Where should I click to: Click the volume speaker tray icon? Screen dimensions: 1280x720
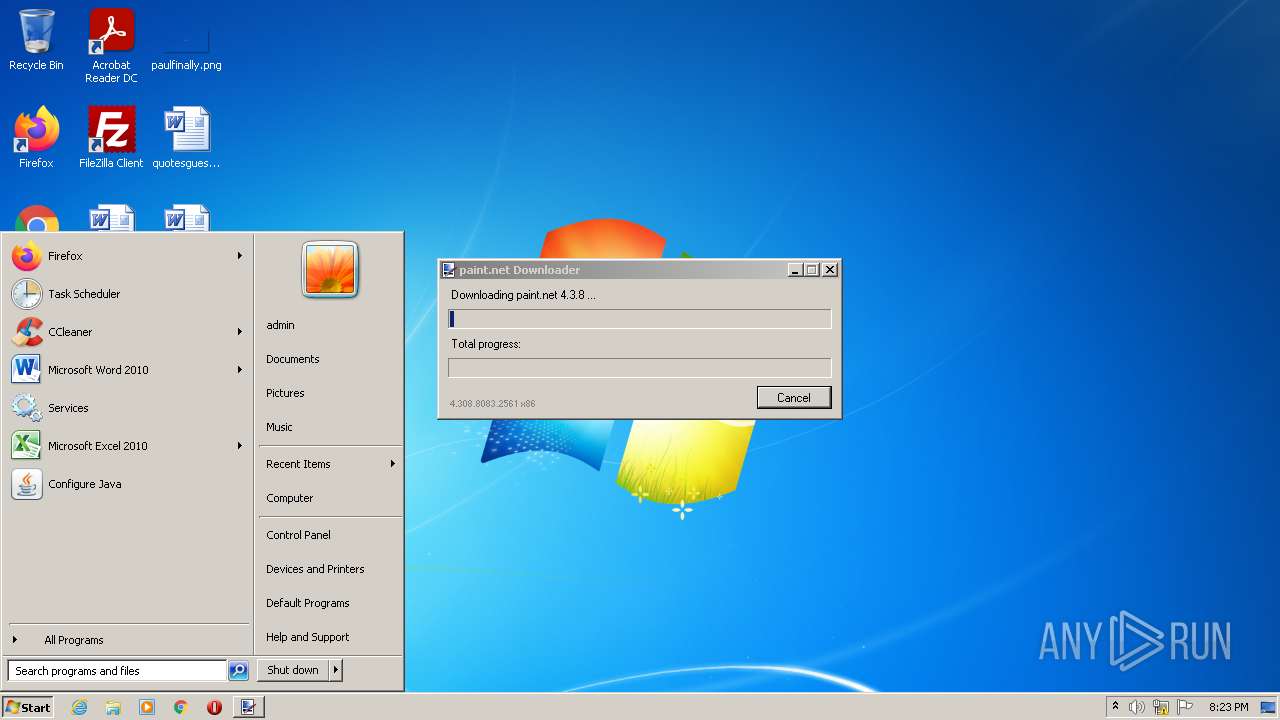point(1137,707)
